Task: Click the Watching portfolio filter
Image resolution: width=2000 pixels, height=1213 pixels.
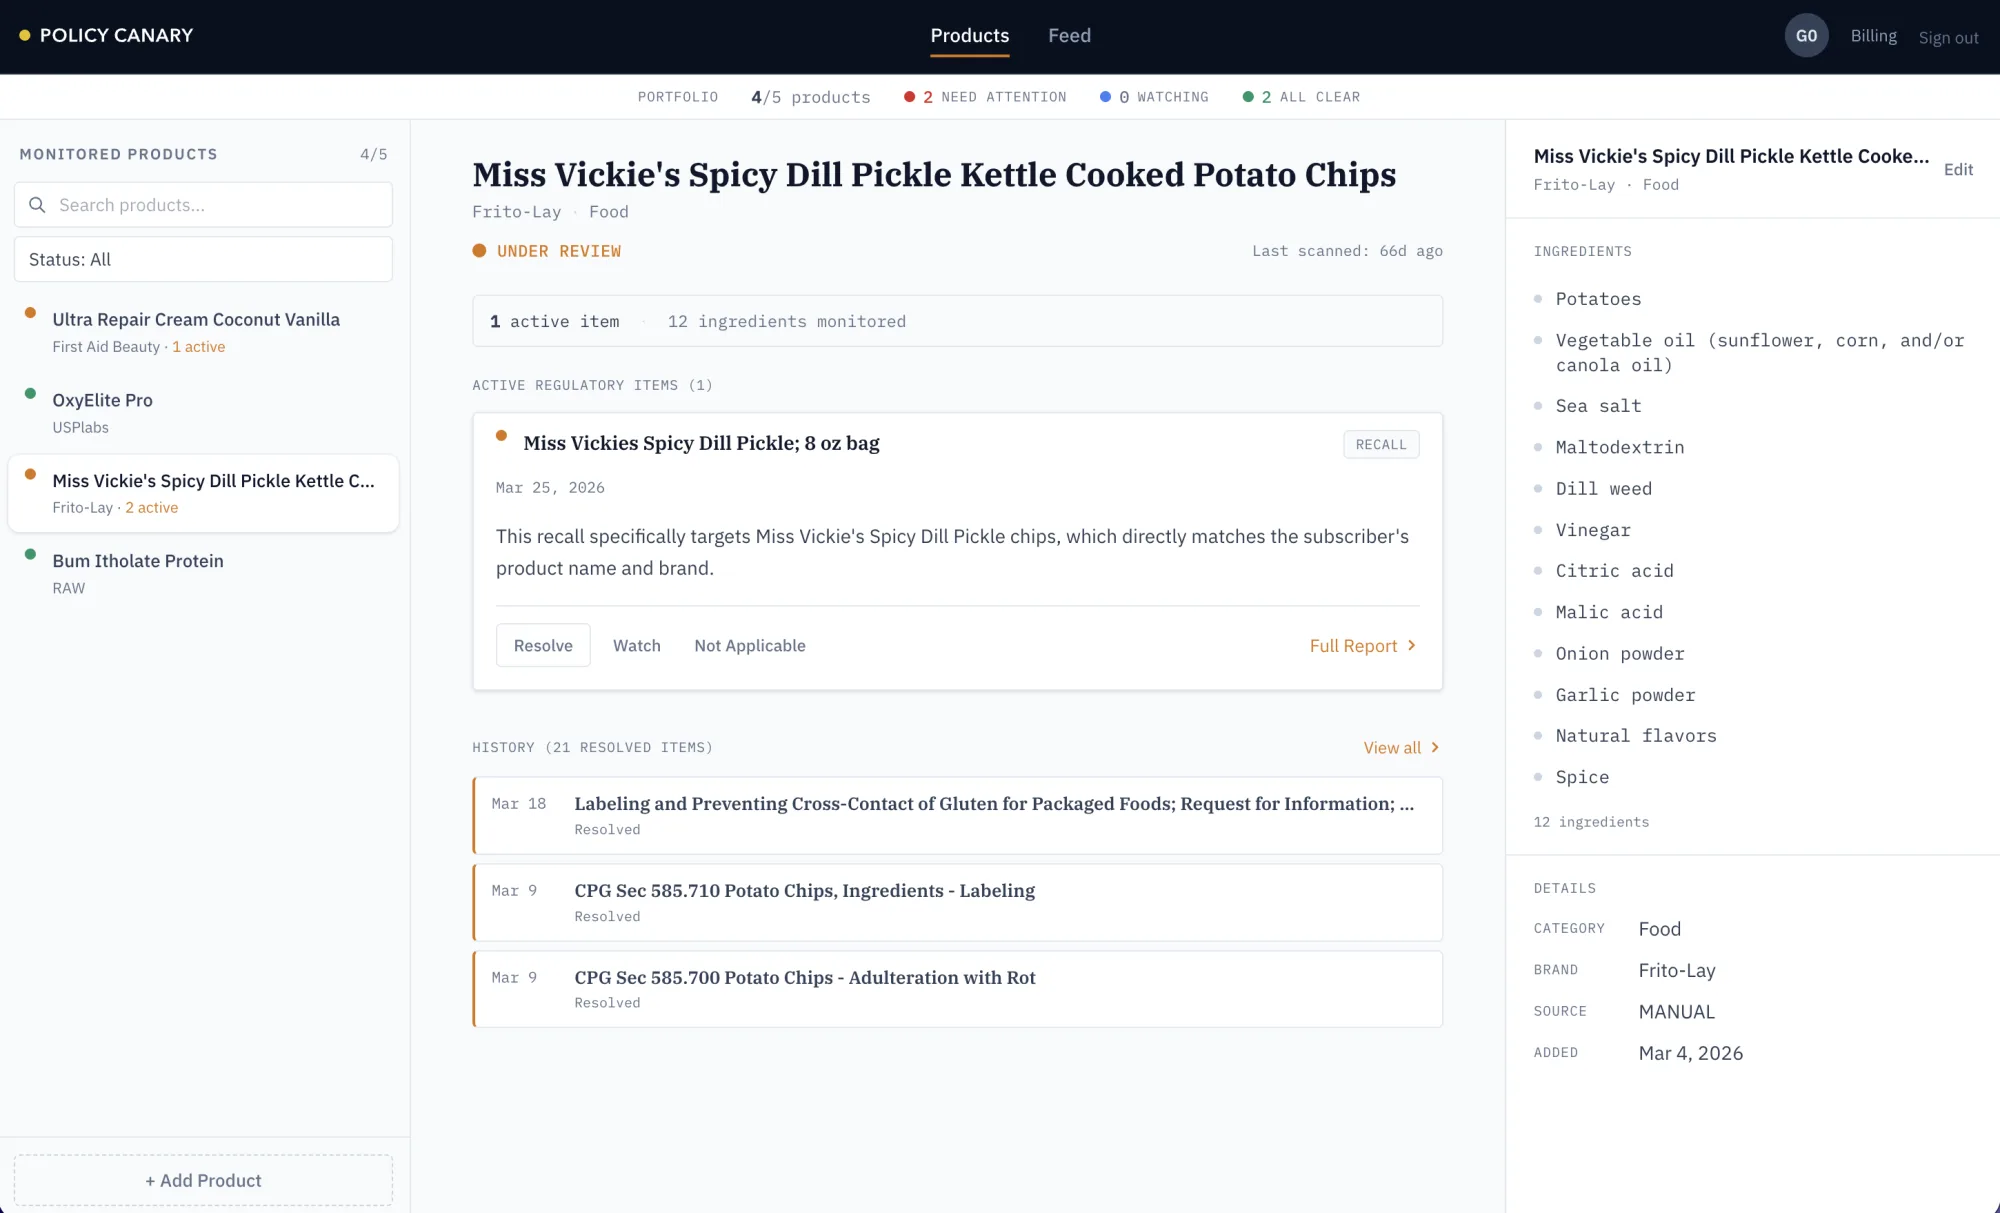Action: tap(1154, 97)
